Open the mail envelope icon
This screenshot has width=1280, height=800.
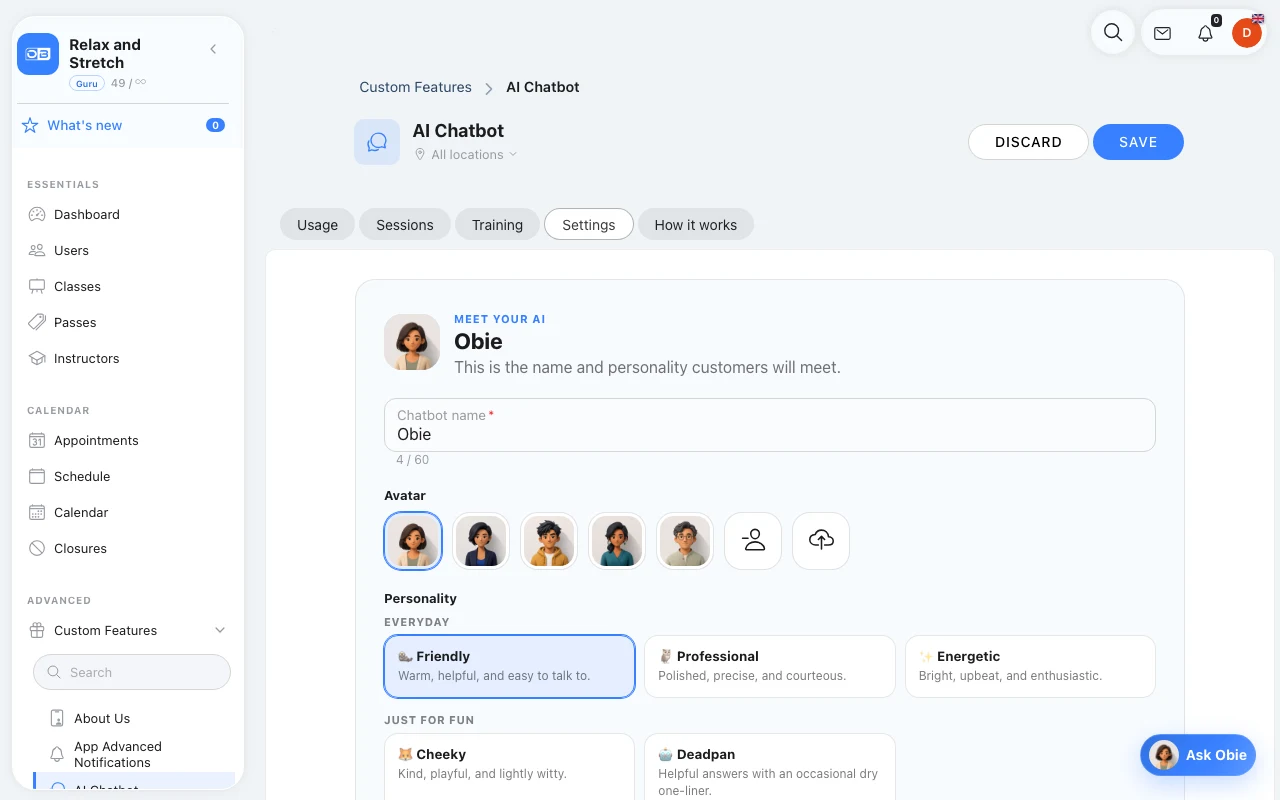(1162, 33)
